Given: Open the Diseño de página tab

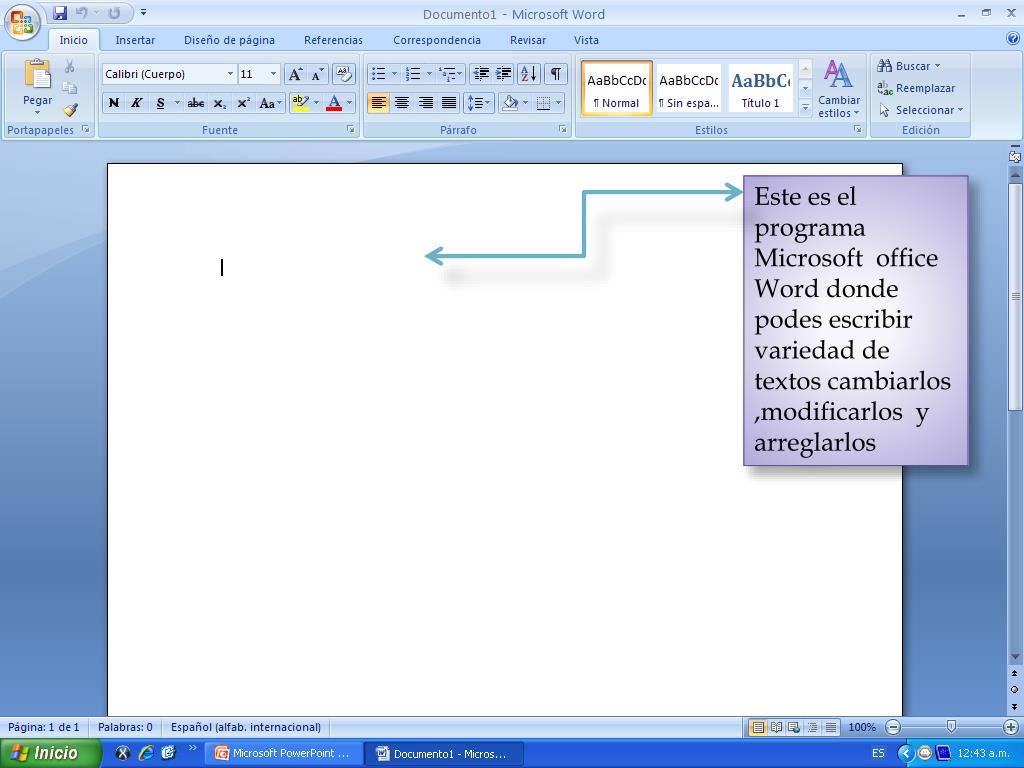Looking at the screenshot, I should (x=229, y=40).
